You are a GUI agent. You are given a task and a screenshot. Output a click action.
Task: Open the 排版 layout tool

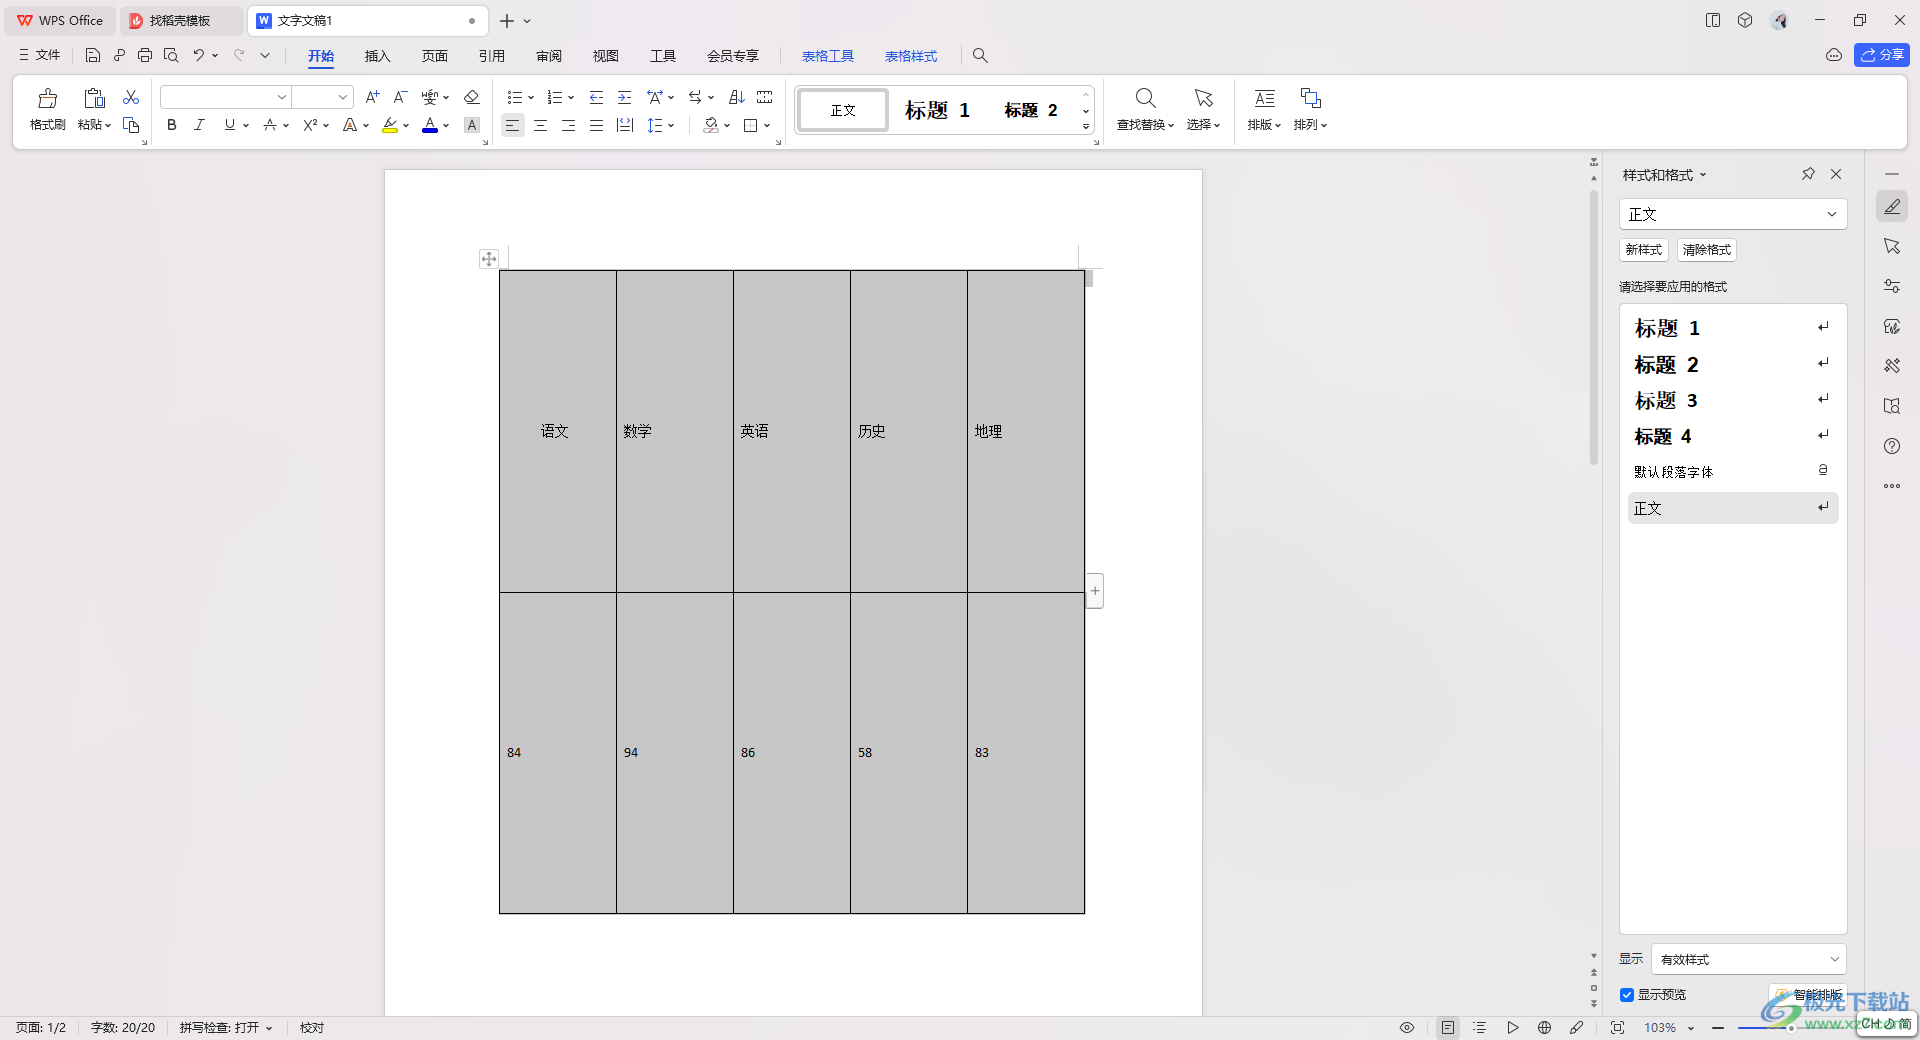coord(1264,109)
